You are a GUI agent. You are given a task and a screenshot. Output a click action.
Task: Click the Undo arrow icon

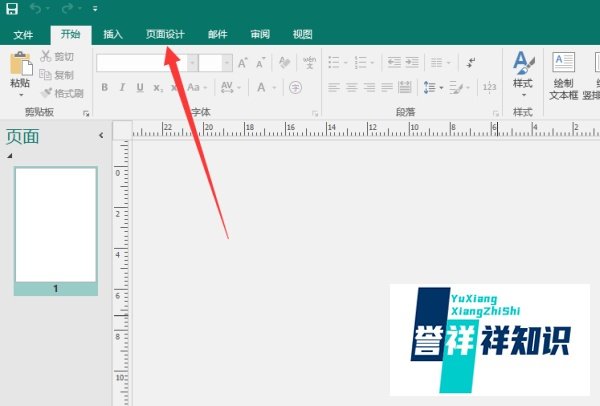[35, 8]
